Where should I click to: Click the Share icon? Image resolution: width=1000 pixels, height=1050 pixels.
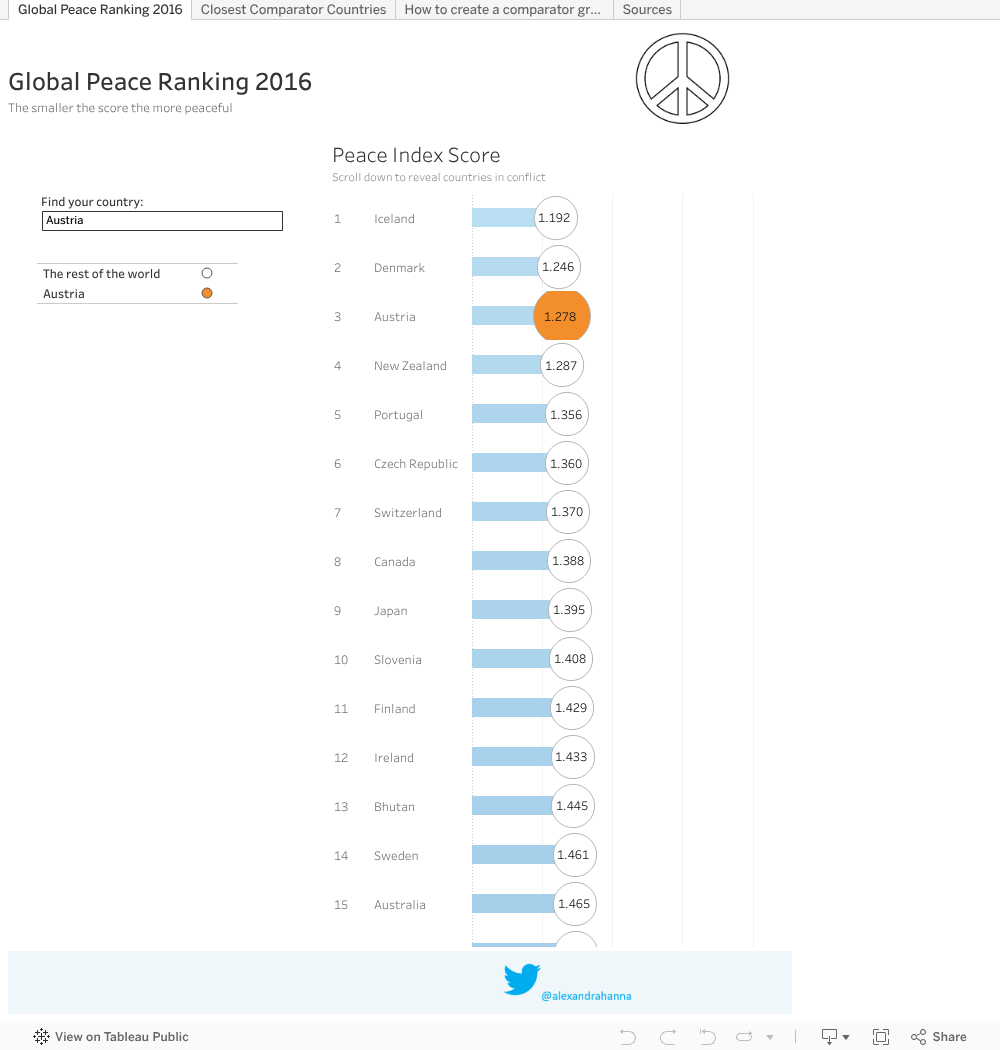coord(919,1037)
